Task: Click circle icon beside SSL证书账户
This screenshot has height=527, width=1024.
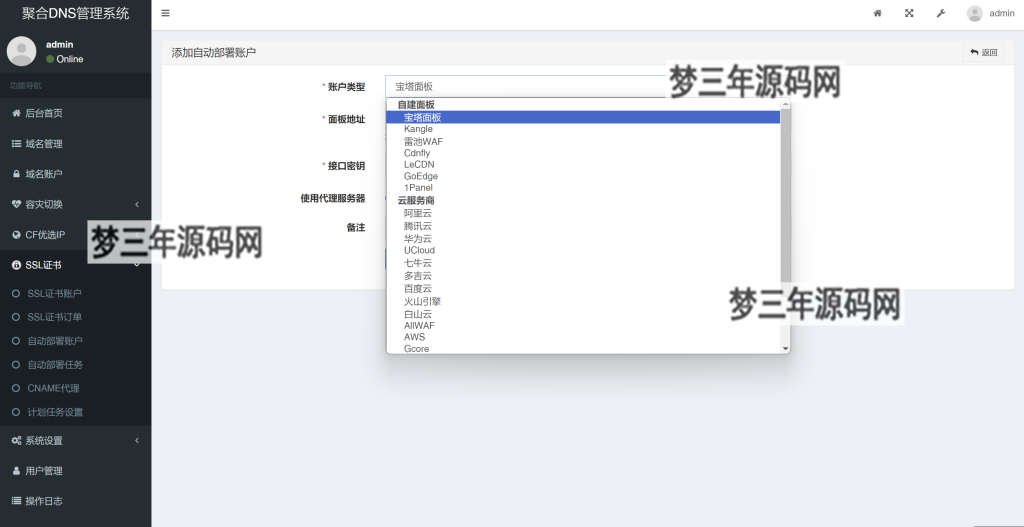Action: pyautogui.click(x=16, y=293)
